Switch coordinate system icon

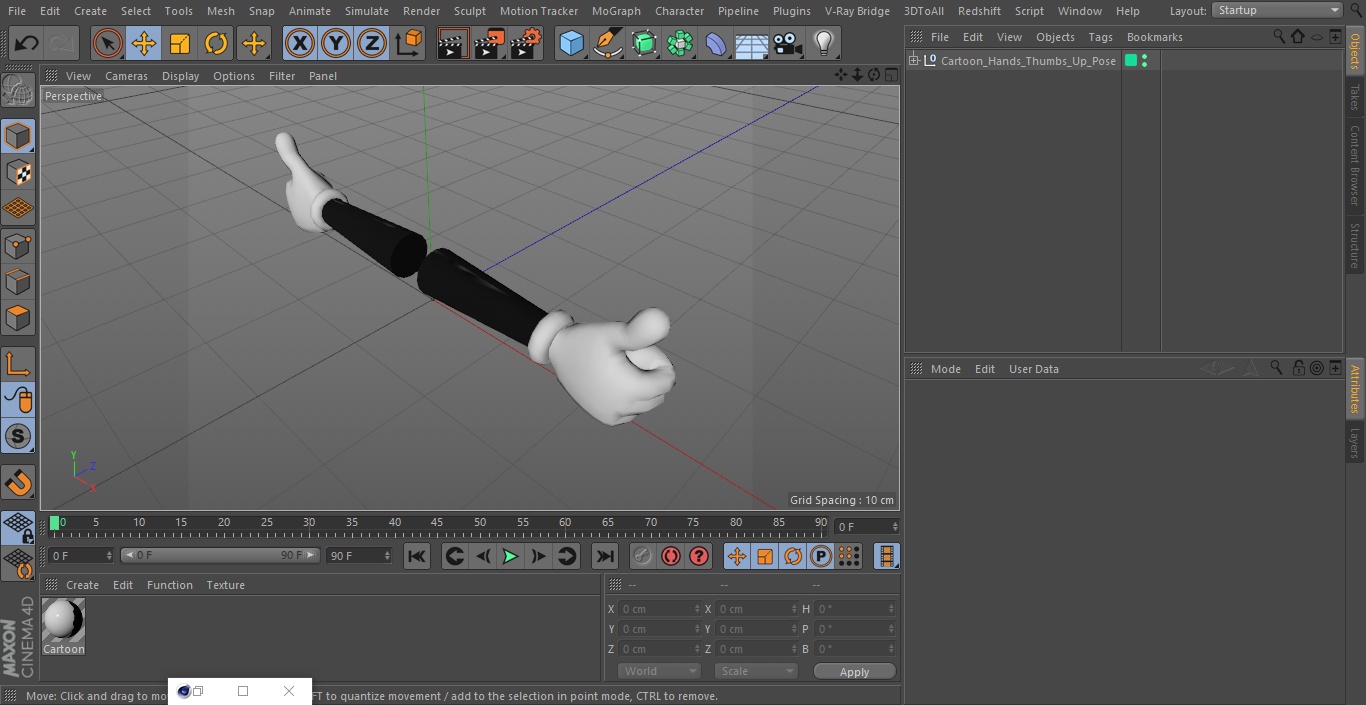pyautogui.click(x=409, y=44)
